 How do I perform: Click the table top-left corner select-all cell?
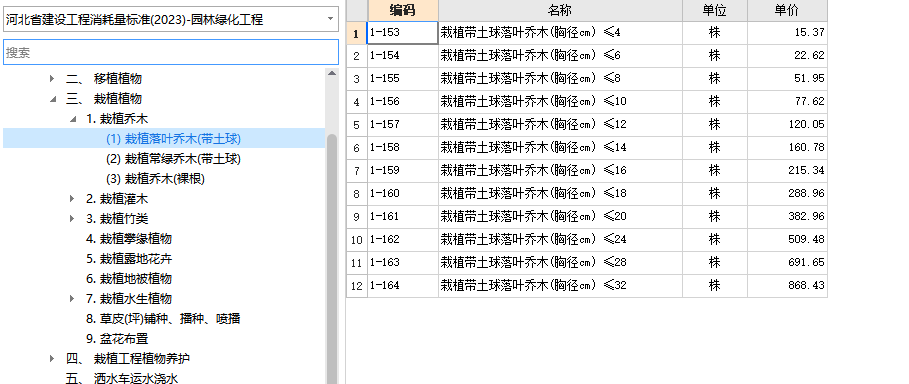click(x=357, y=10)
